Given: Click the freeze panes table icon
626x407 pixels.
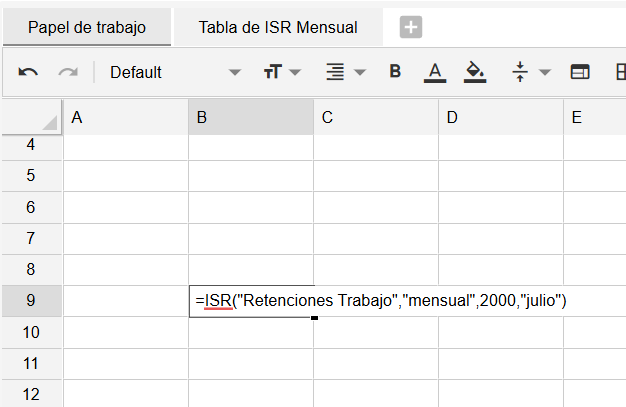Looking at the screenshot, I should tap(580, 72).
